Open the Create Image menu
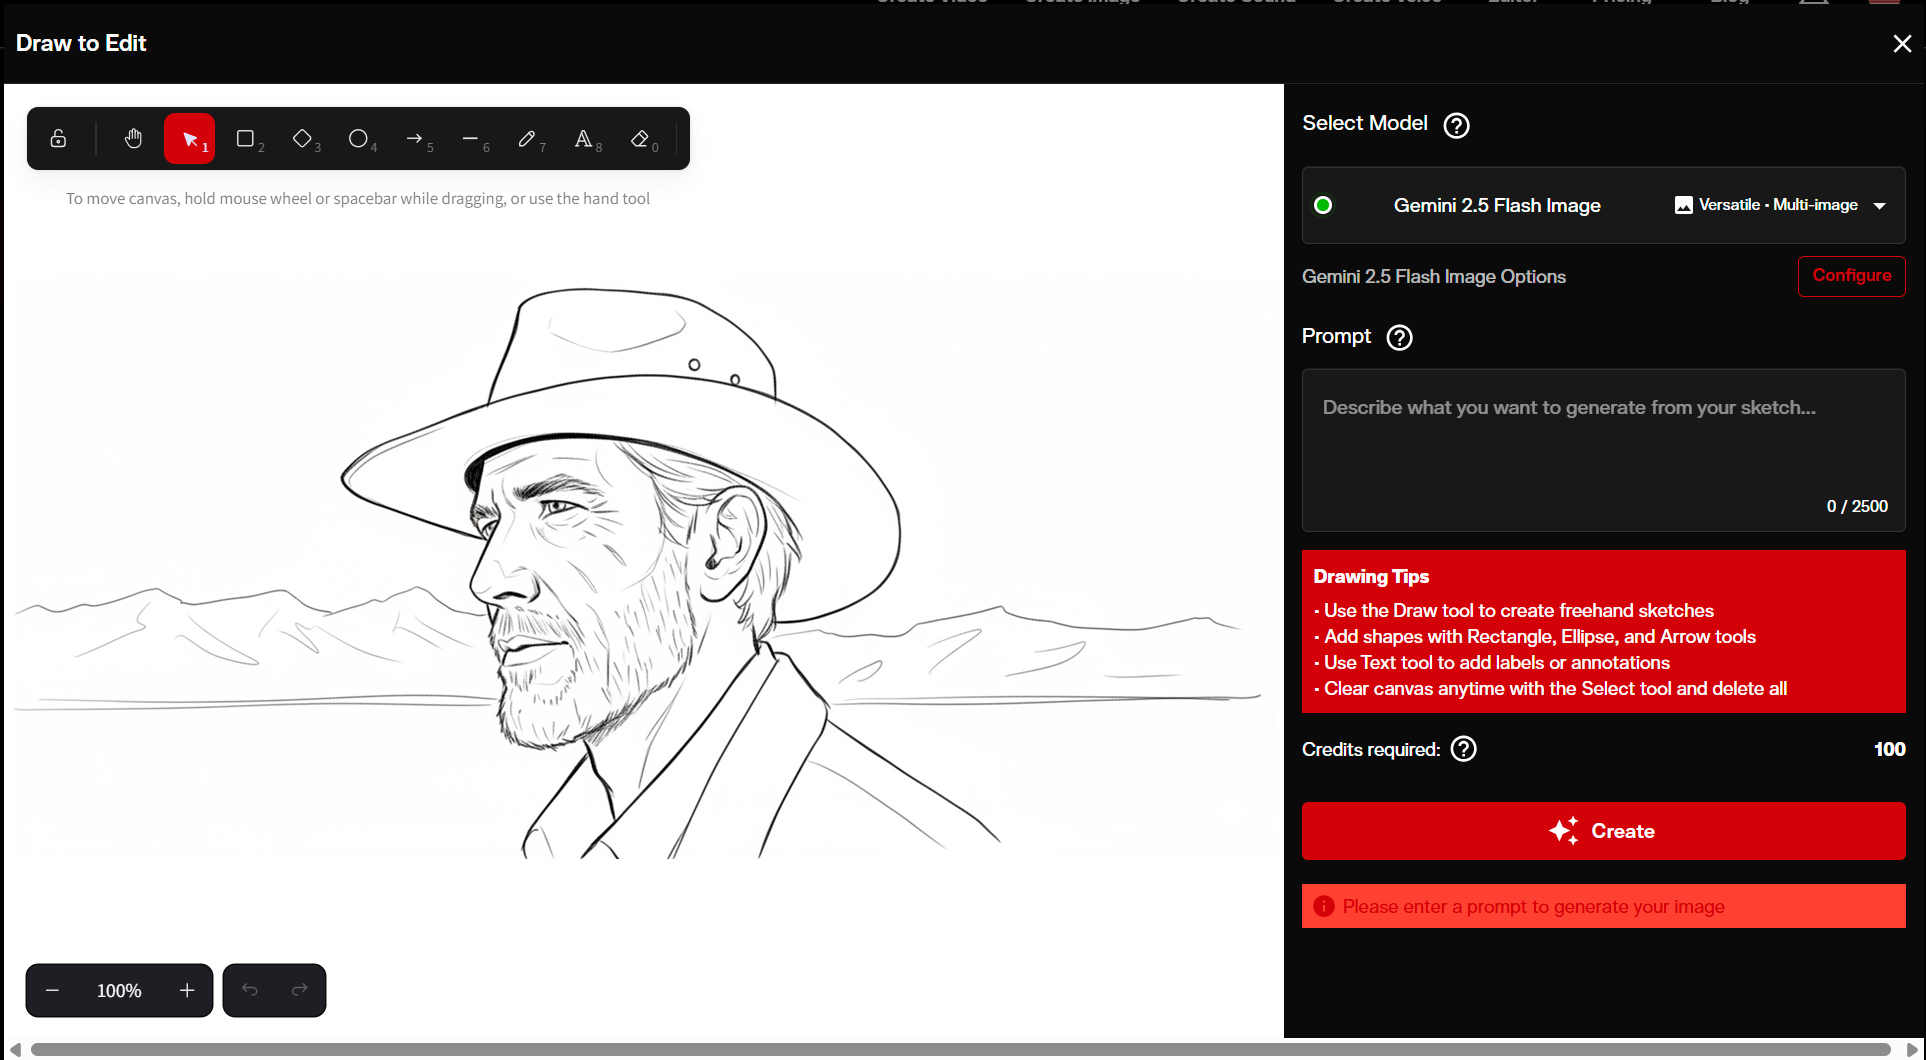 1082,3
